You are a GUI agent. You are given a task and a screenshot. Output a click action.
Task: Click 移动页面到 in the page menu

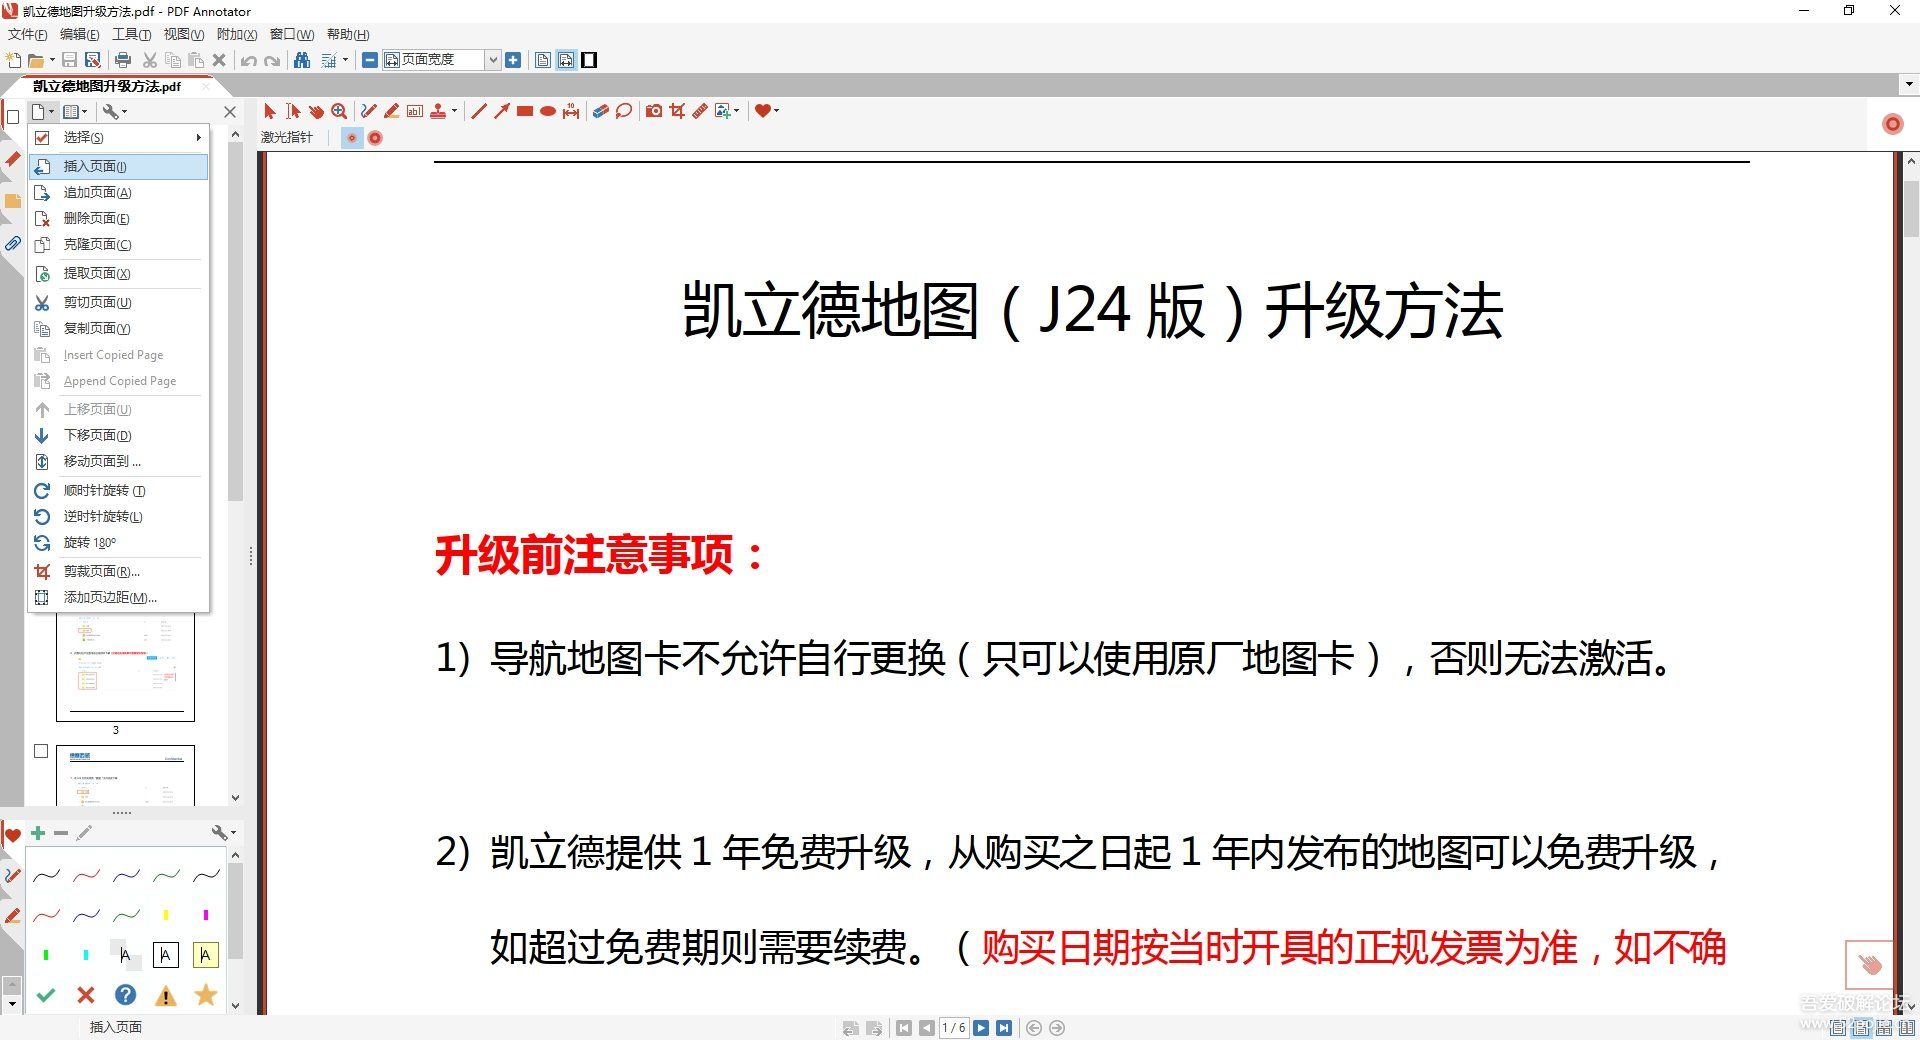pos(95,461)
